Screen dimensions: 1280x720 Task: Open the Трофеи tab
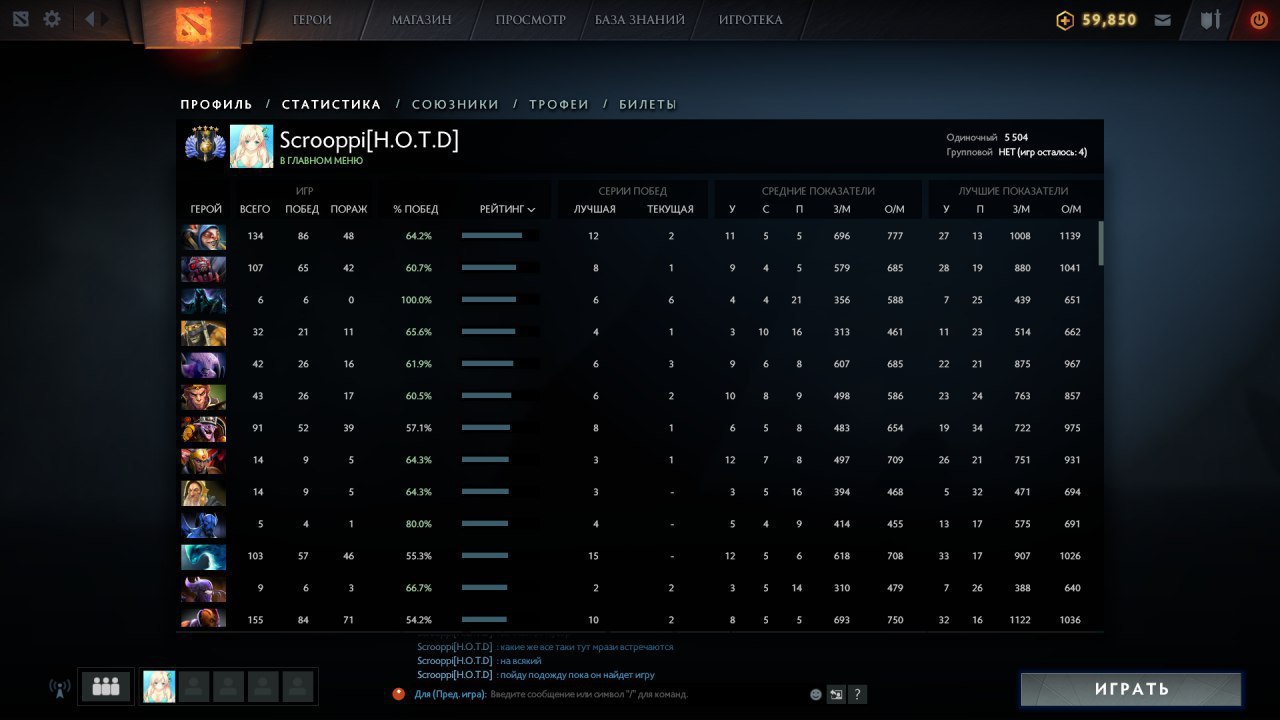[559, 104]
